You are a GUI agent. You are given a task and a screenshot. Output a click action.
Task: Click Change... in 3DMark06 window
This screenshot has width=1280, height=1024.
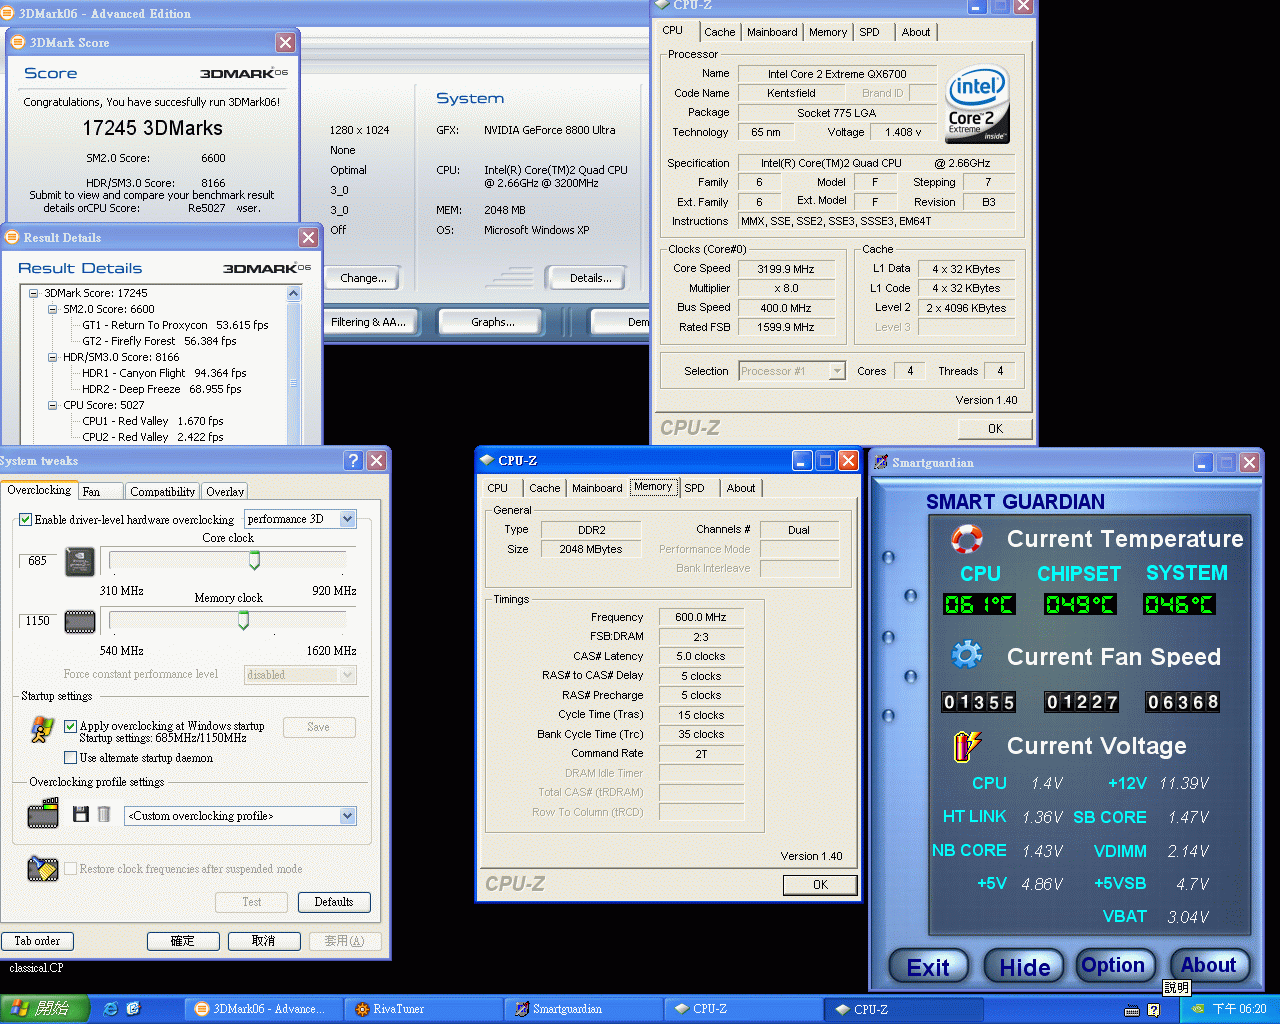[x=364, y=278]
